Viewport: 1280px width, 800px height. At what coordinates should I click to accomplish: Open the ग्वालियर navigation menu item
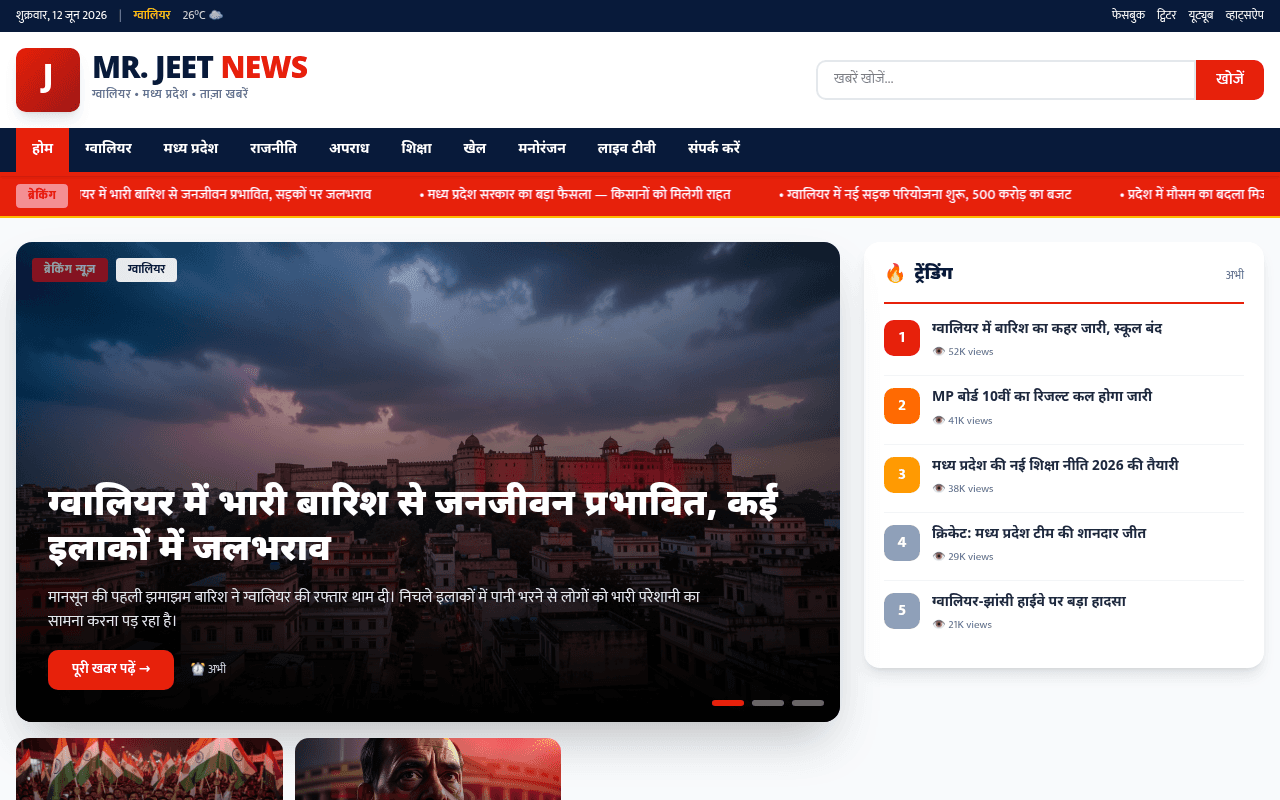point(108,149)
